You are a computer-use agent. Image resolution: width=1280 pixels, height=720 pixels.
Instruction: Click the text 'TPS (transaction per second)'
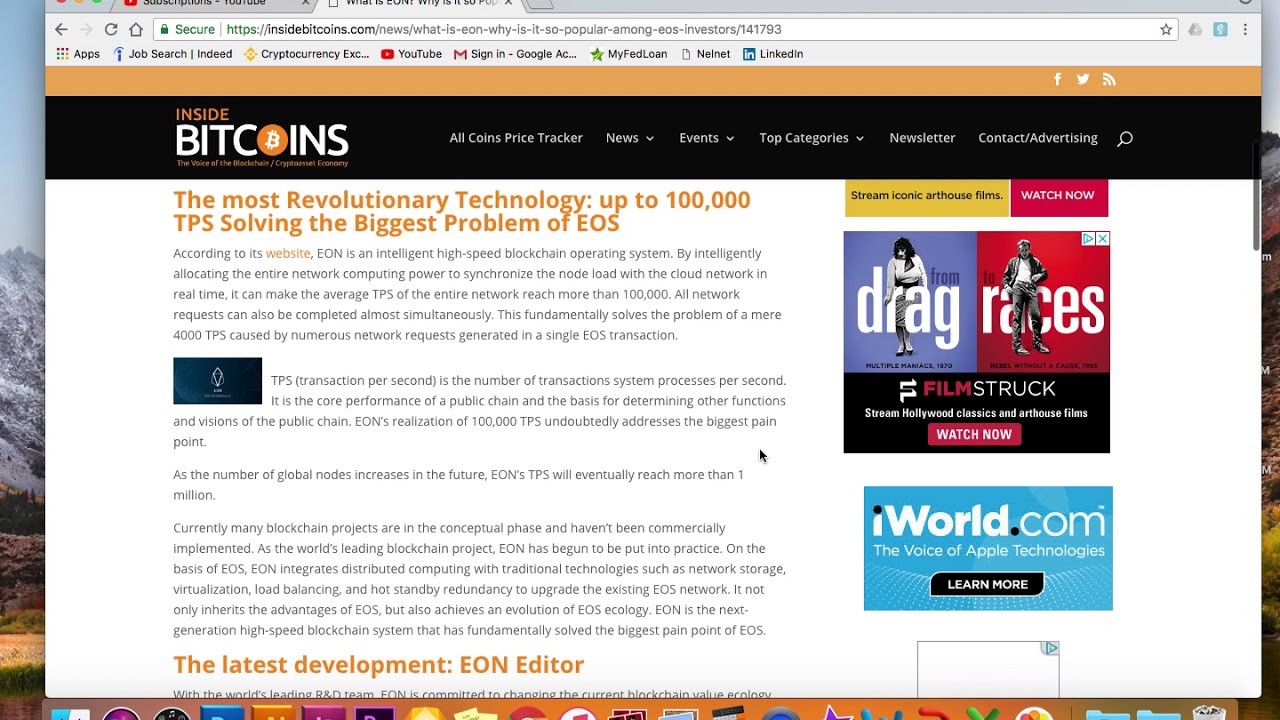pos(353,380)
